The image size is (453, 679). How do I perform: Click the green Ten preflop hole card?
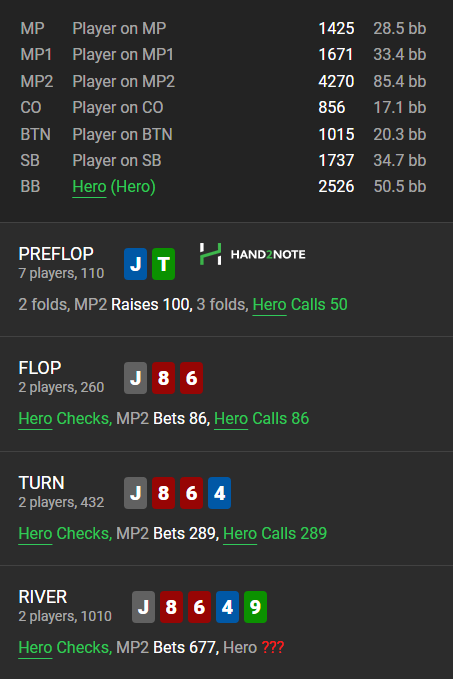pos(164,264)
